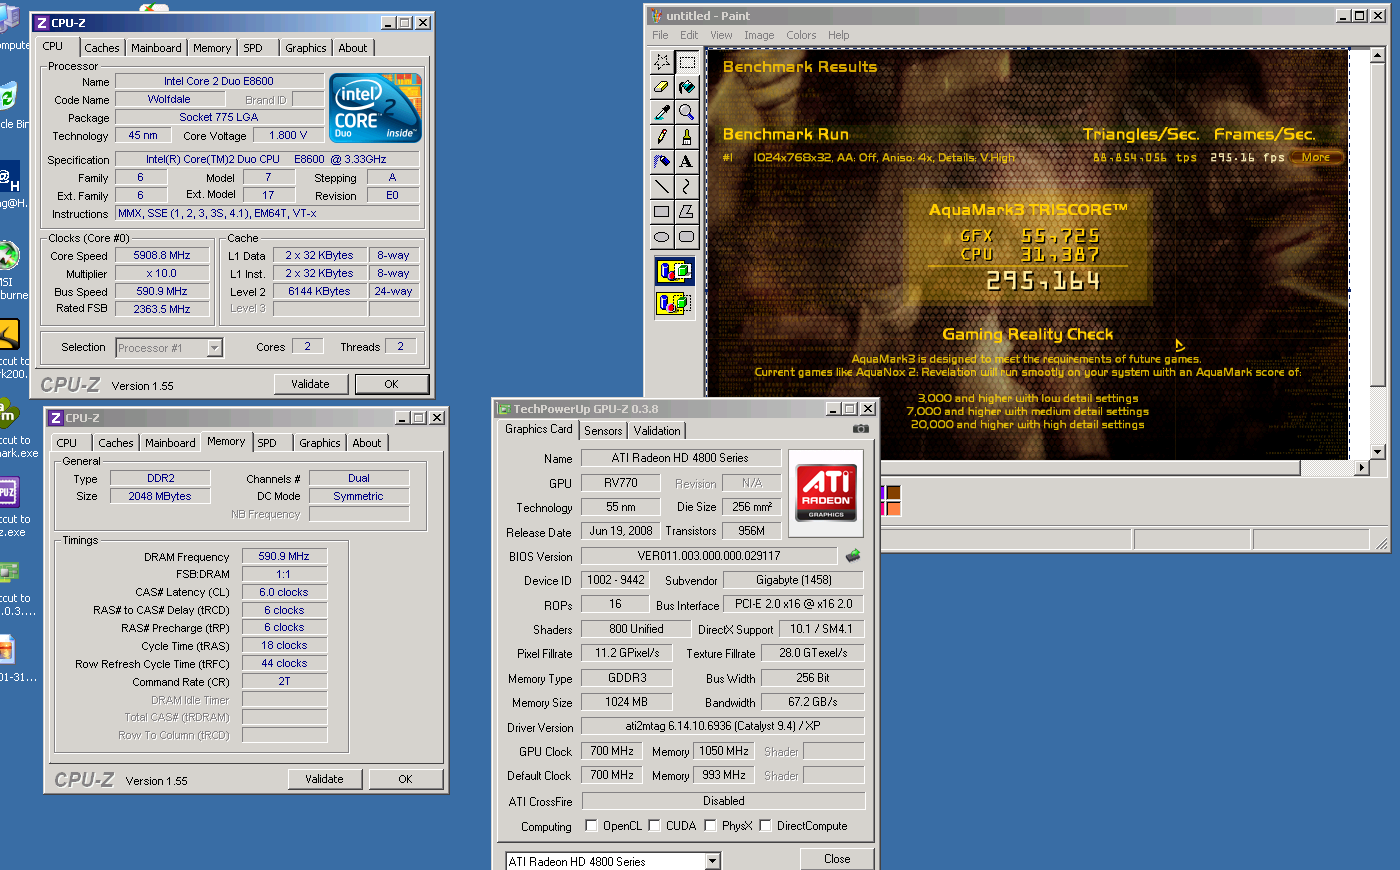Open the Edit menu in Paint
This screenshot has height=870, width=1400.
[689, 35]
